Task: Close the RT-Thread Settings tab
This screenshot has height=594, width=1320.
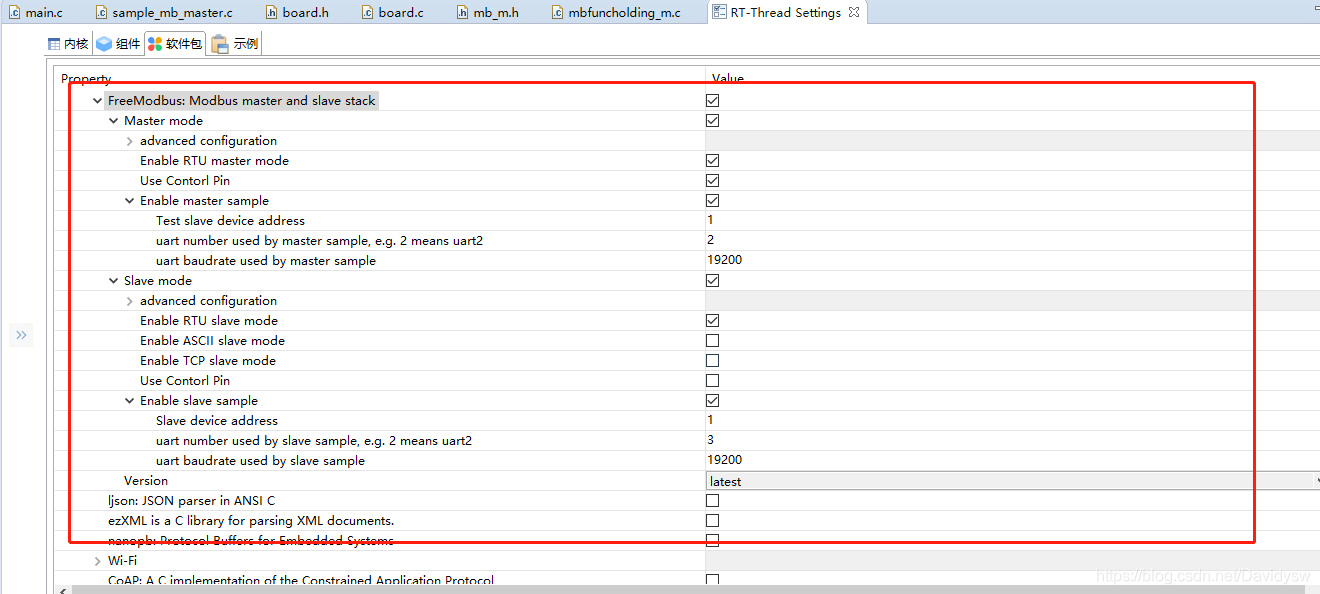Action: (x=853, y=13)
